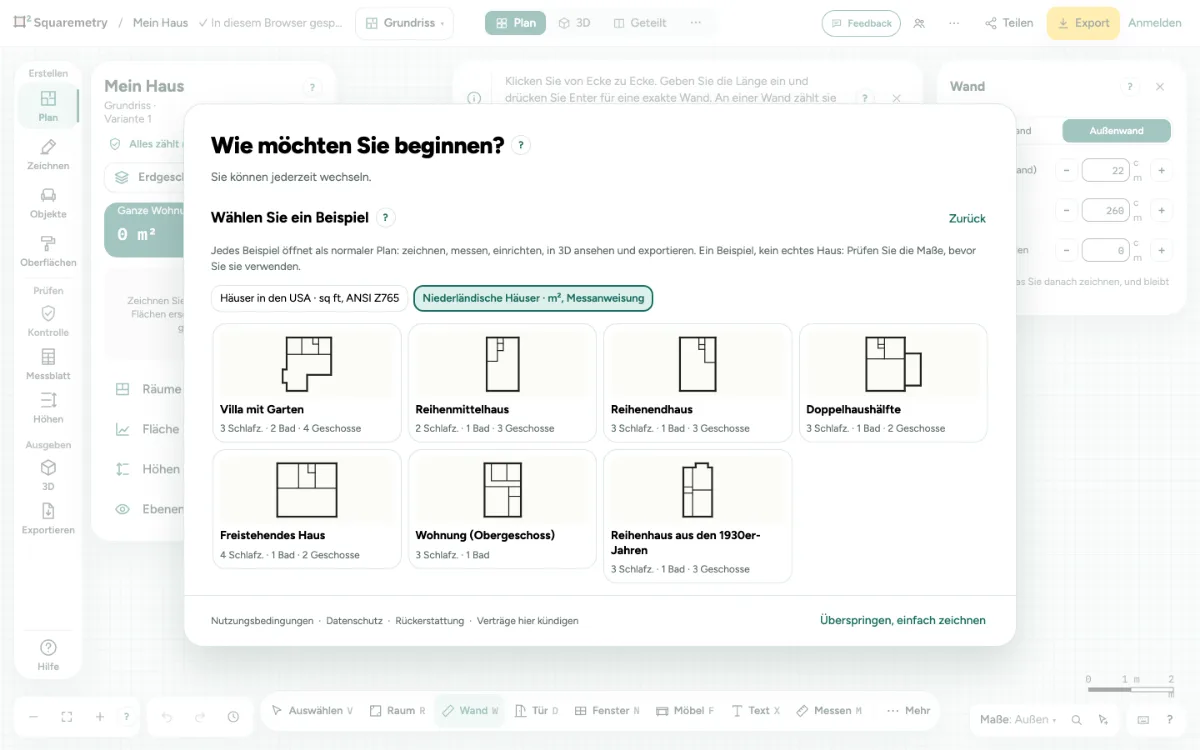Increase the 22 cm wall value with plus
Viewport: 1200px width, 750px height.
pyautogui.click(x=1162, y=170)
